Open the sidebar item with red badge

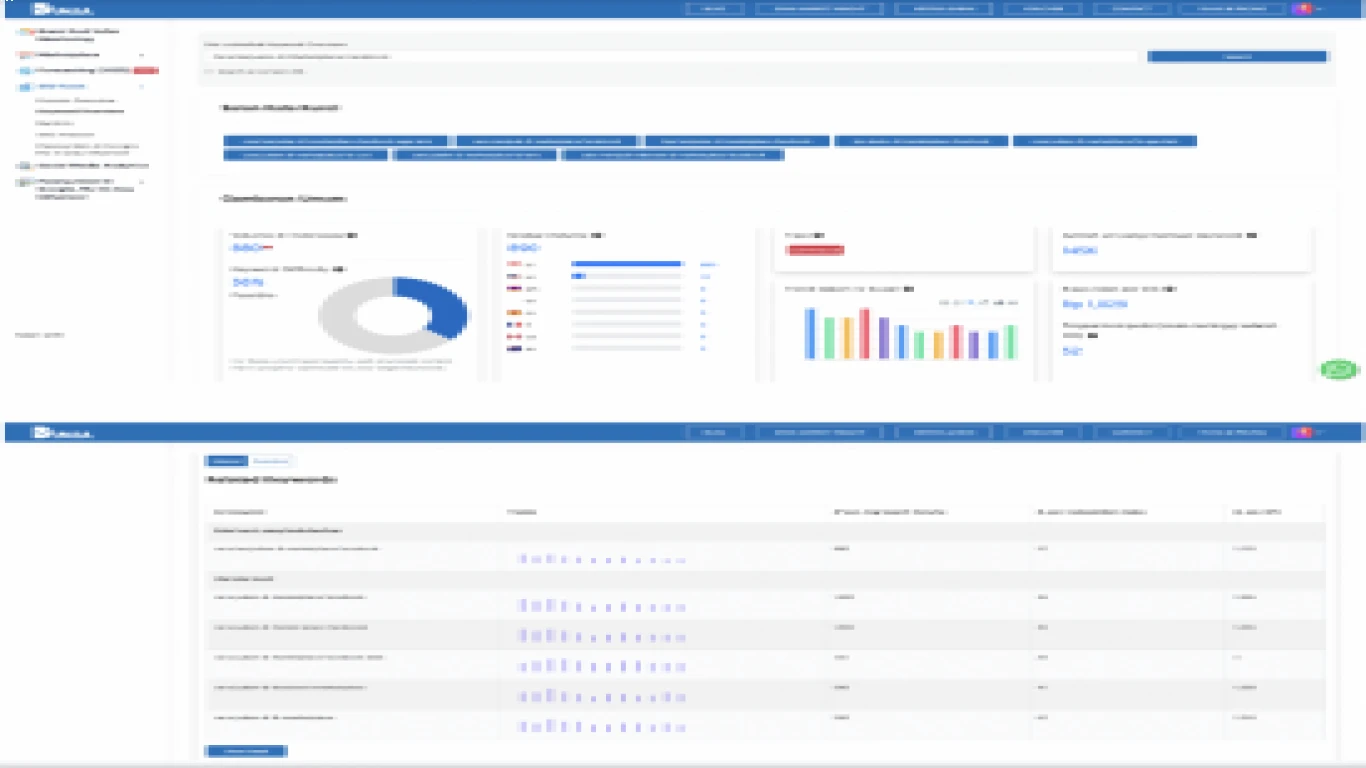pos(89,71)
